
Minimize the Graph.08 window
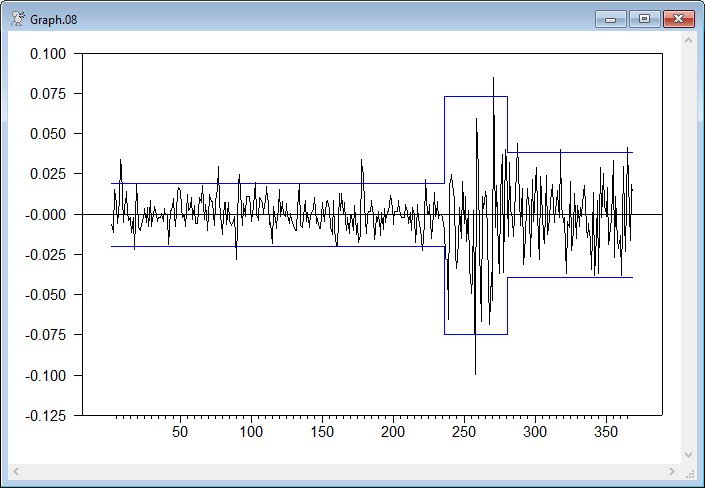coord(610,18)
